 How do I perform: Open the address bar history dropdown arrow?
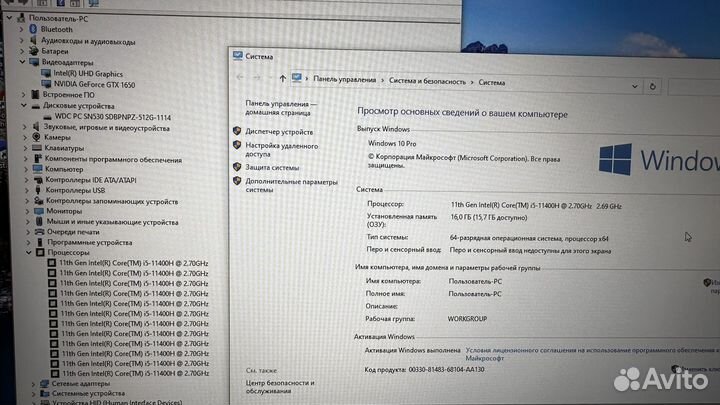point(635,86)
